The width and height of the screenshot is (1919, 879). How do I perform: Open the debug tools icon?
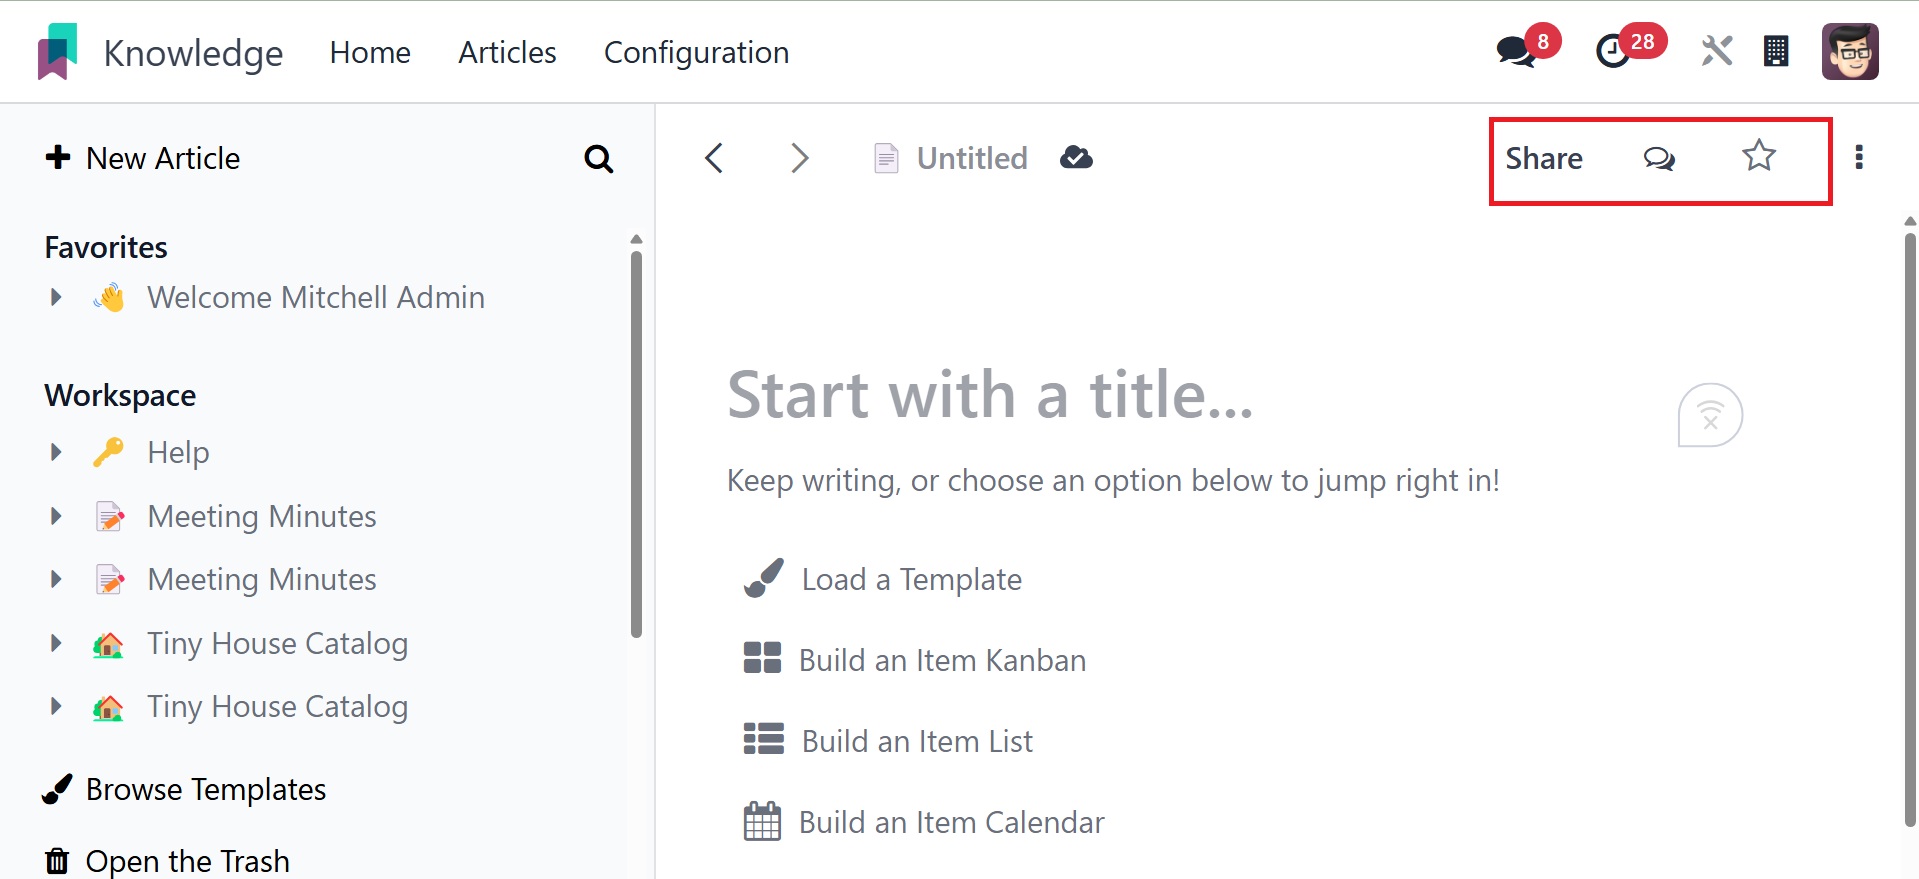click(1716, 51)
